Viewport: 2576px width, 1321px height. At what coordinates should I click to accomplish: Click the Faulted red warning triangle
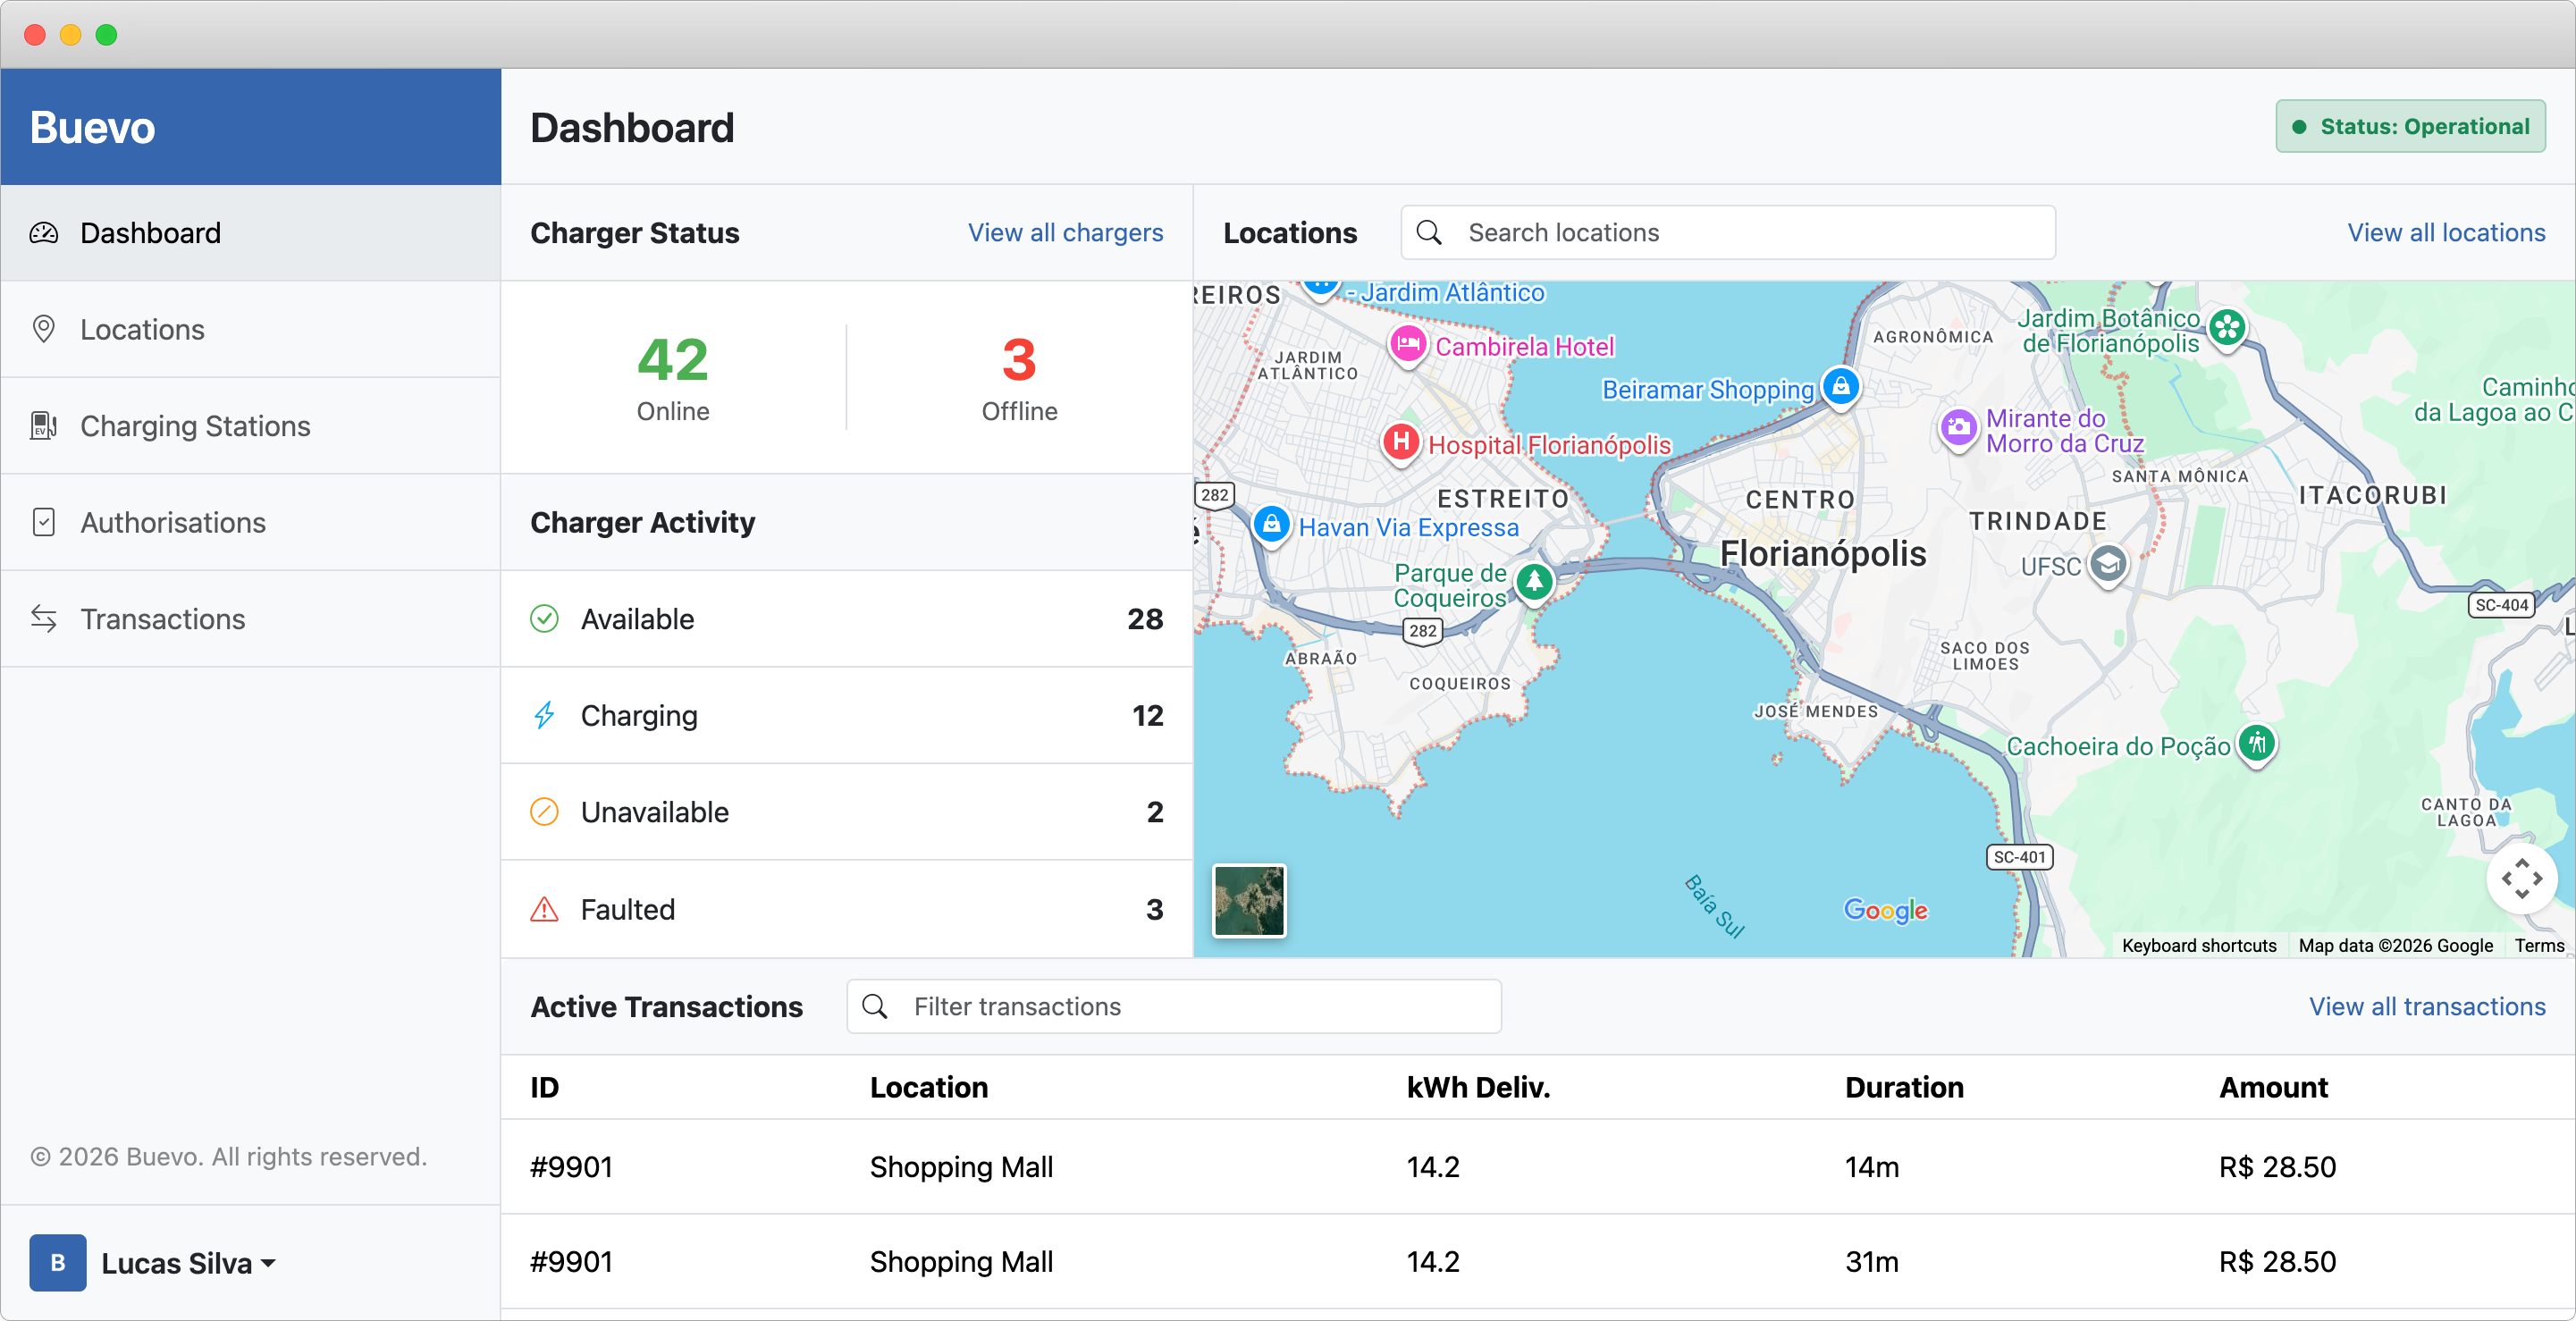tap(544, 909)
